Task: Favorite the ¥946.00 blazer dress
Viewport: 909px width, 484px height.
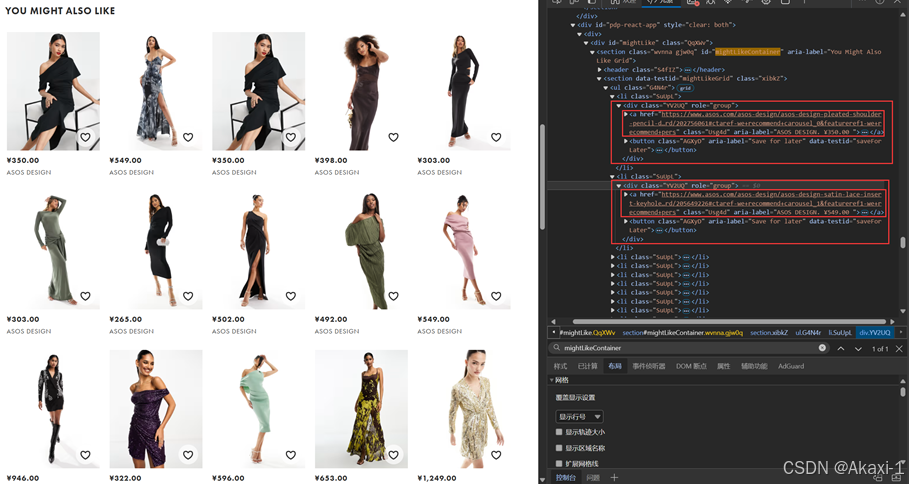Action: click(85, 455)
